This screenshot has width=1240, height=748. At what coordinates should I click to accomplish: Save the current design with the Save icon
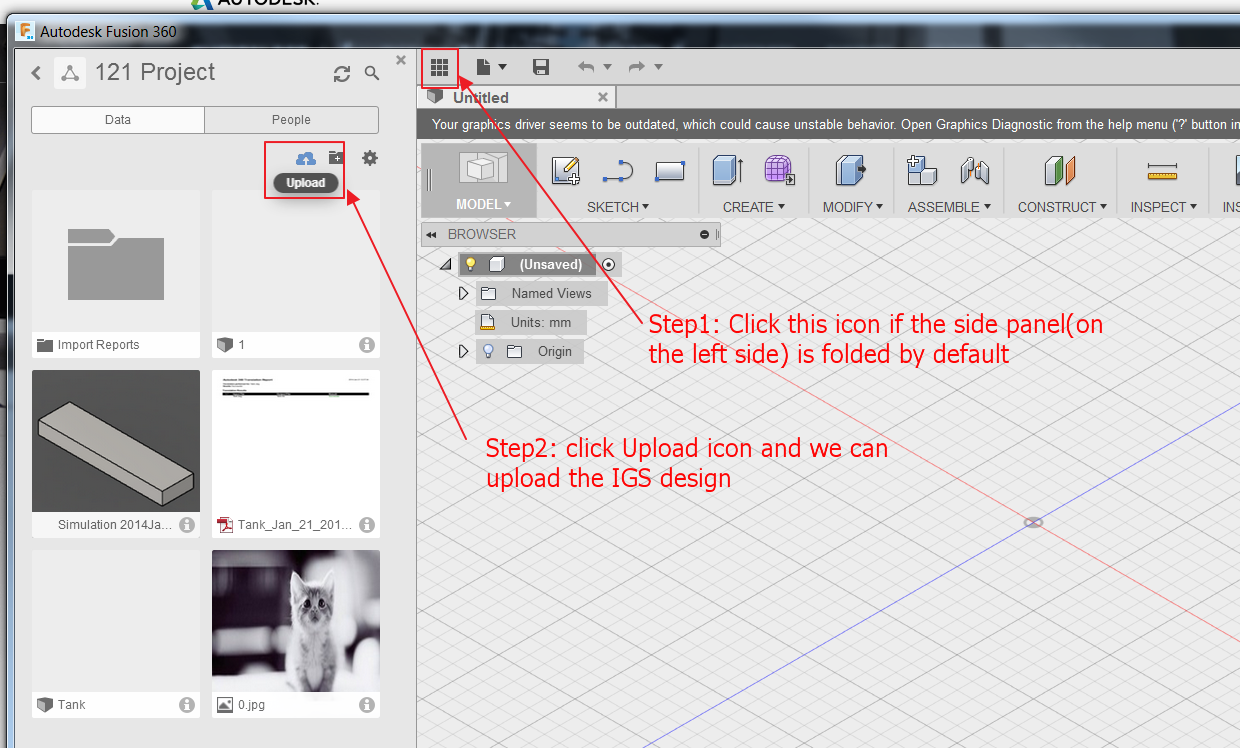(541, 66)
